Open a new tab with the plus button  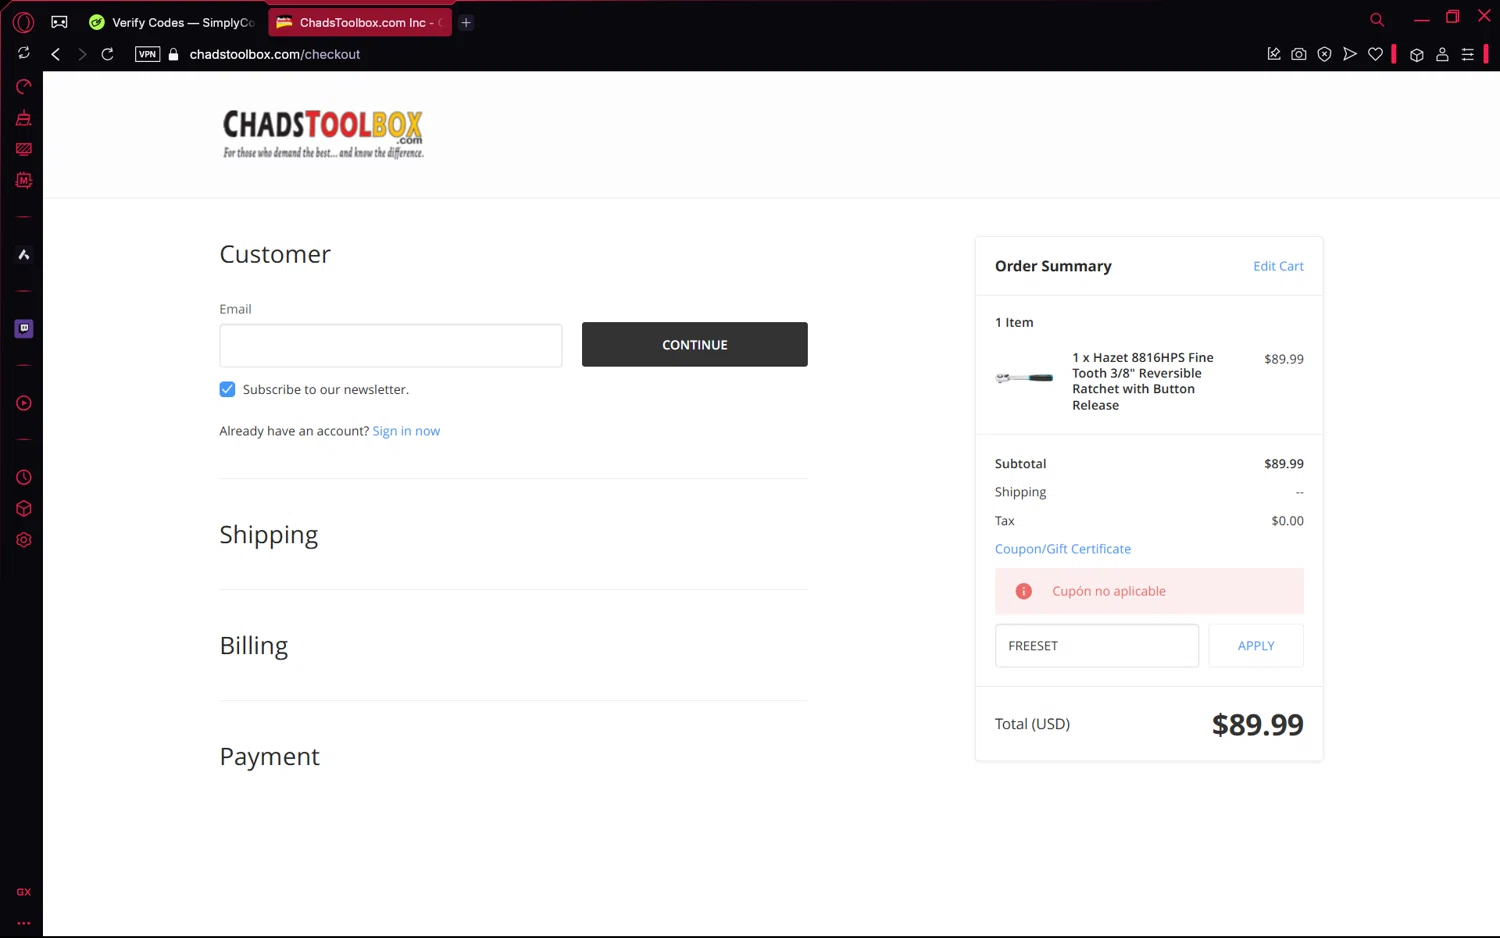click(466, 22)
